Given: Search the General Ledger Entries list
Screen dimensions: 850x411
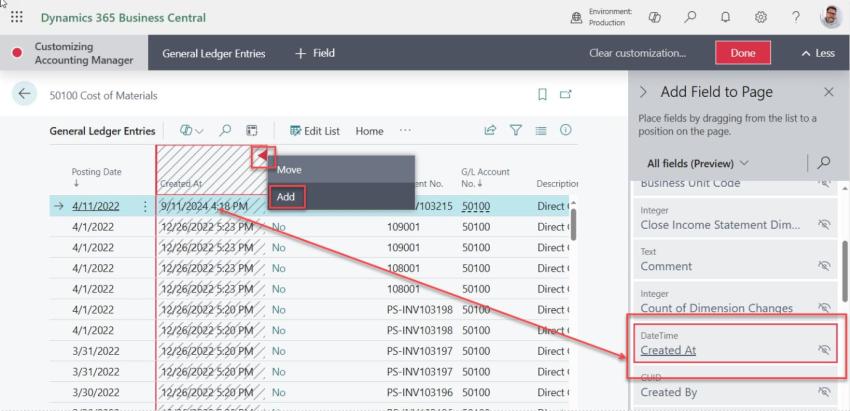Looking at the screenshot, I should (x=225, y=130).
